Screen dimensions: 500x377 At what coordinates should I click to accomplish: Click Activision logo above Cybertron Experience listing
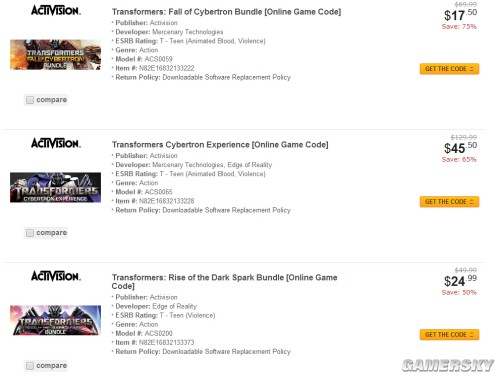(x=56, y=143)
